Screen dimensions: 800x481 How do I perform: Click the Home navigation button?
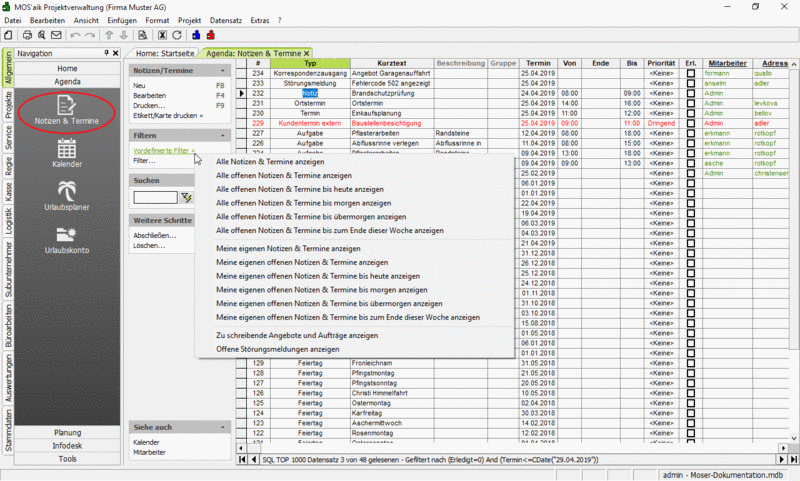(67, 68)
